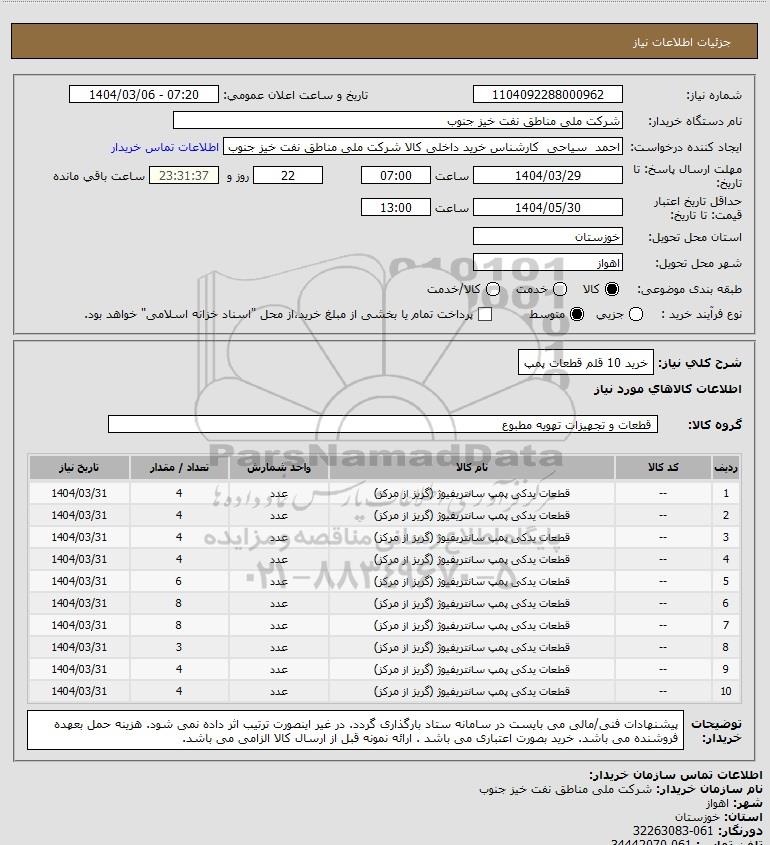Image resolution: width=770 pixels, height=845 pixels.
Task: Click the item name in row 1
Action: point(471,493)
